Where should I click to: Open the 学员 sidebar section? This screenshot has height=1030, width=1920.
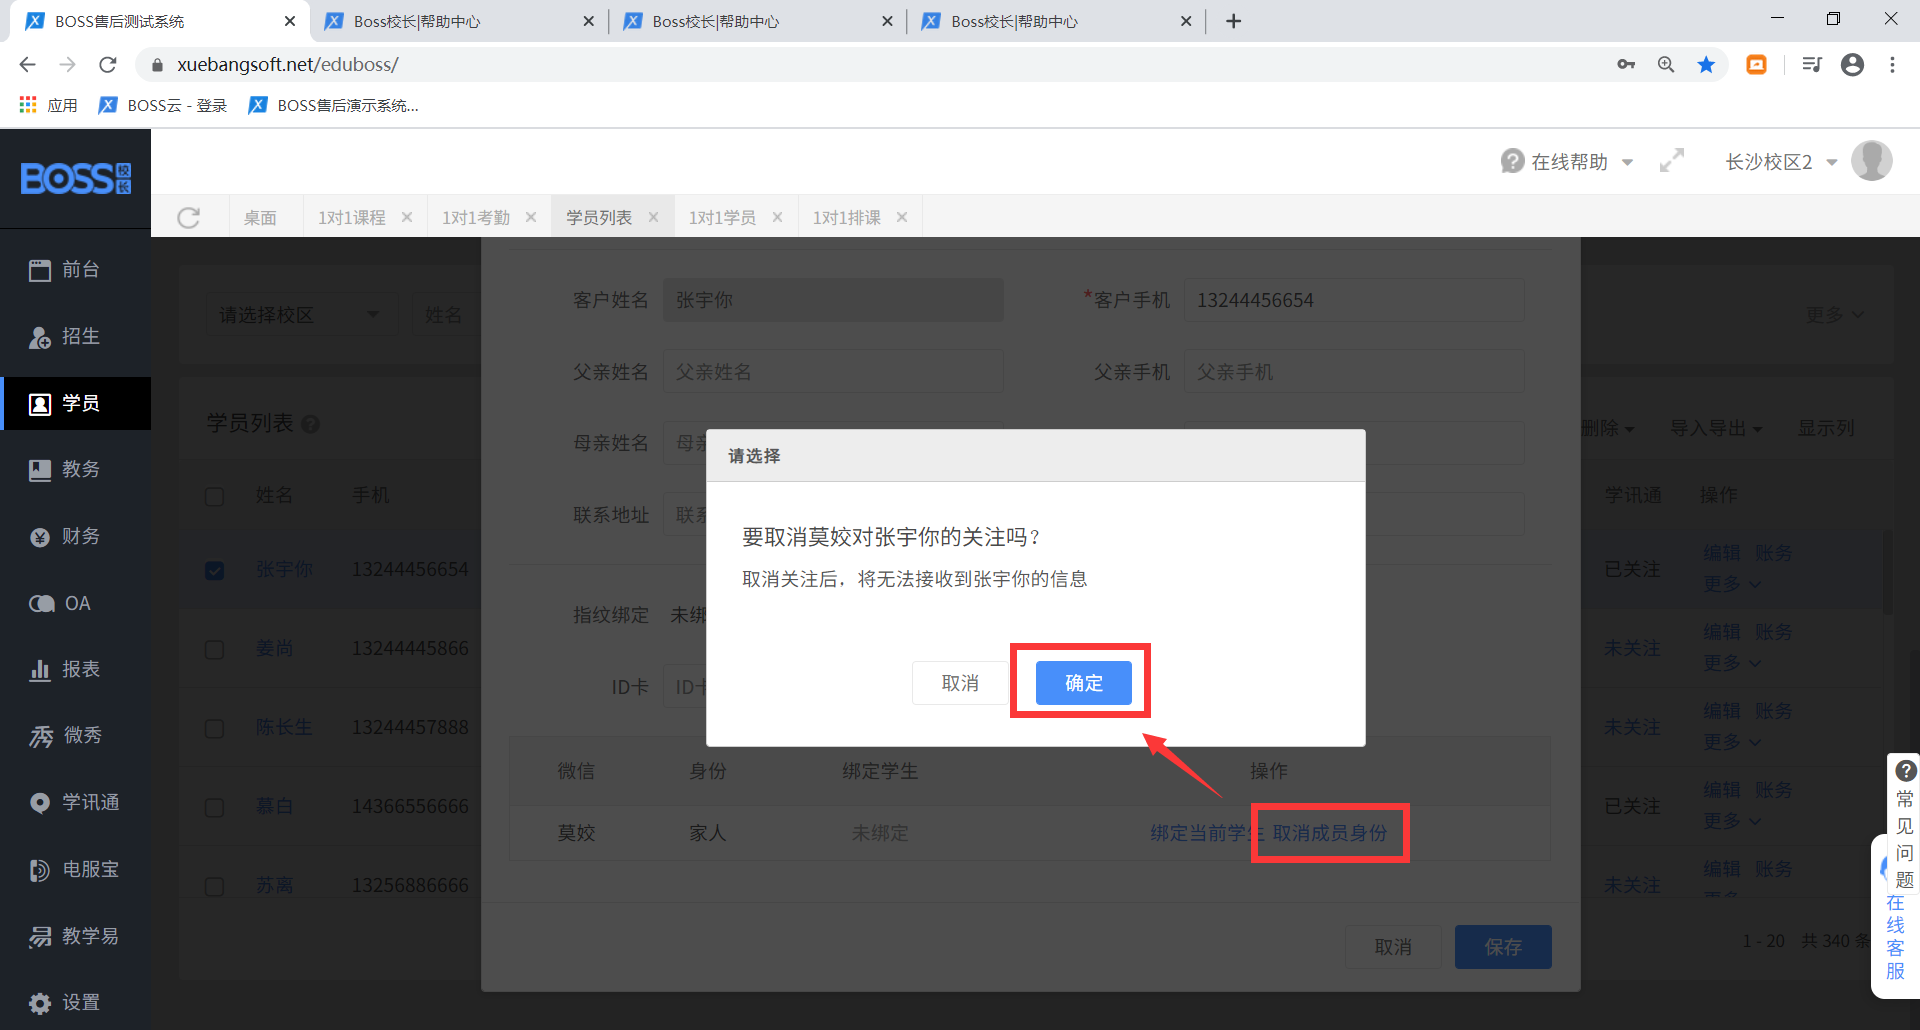[x=75, y=403]
